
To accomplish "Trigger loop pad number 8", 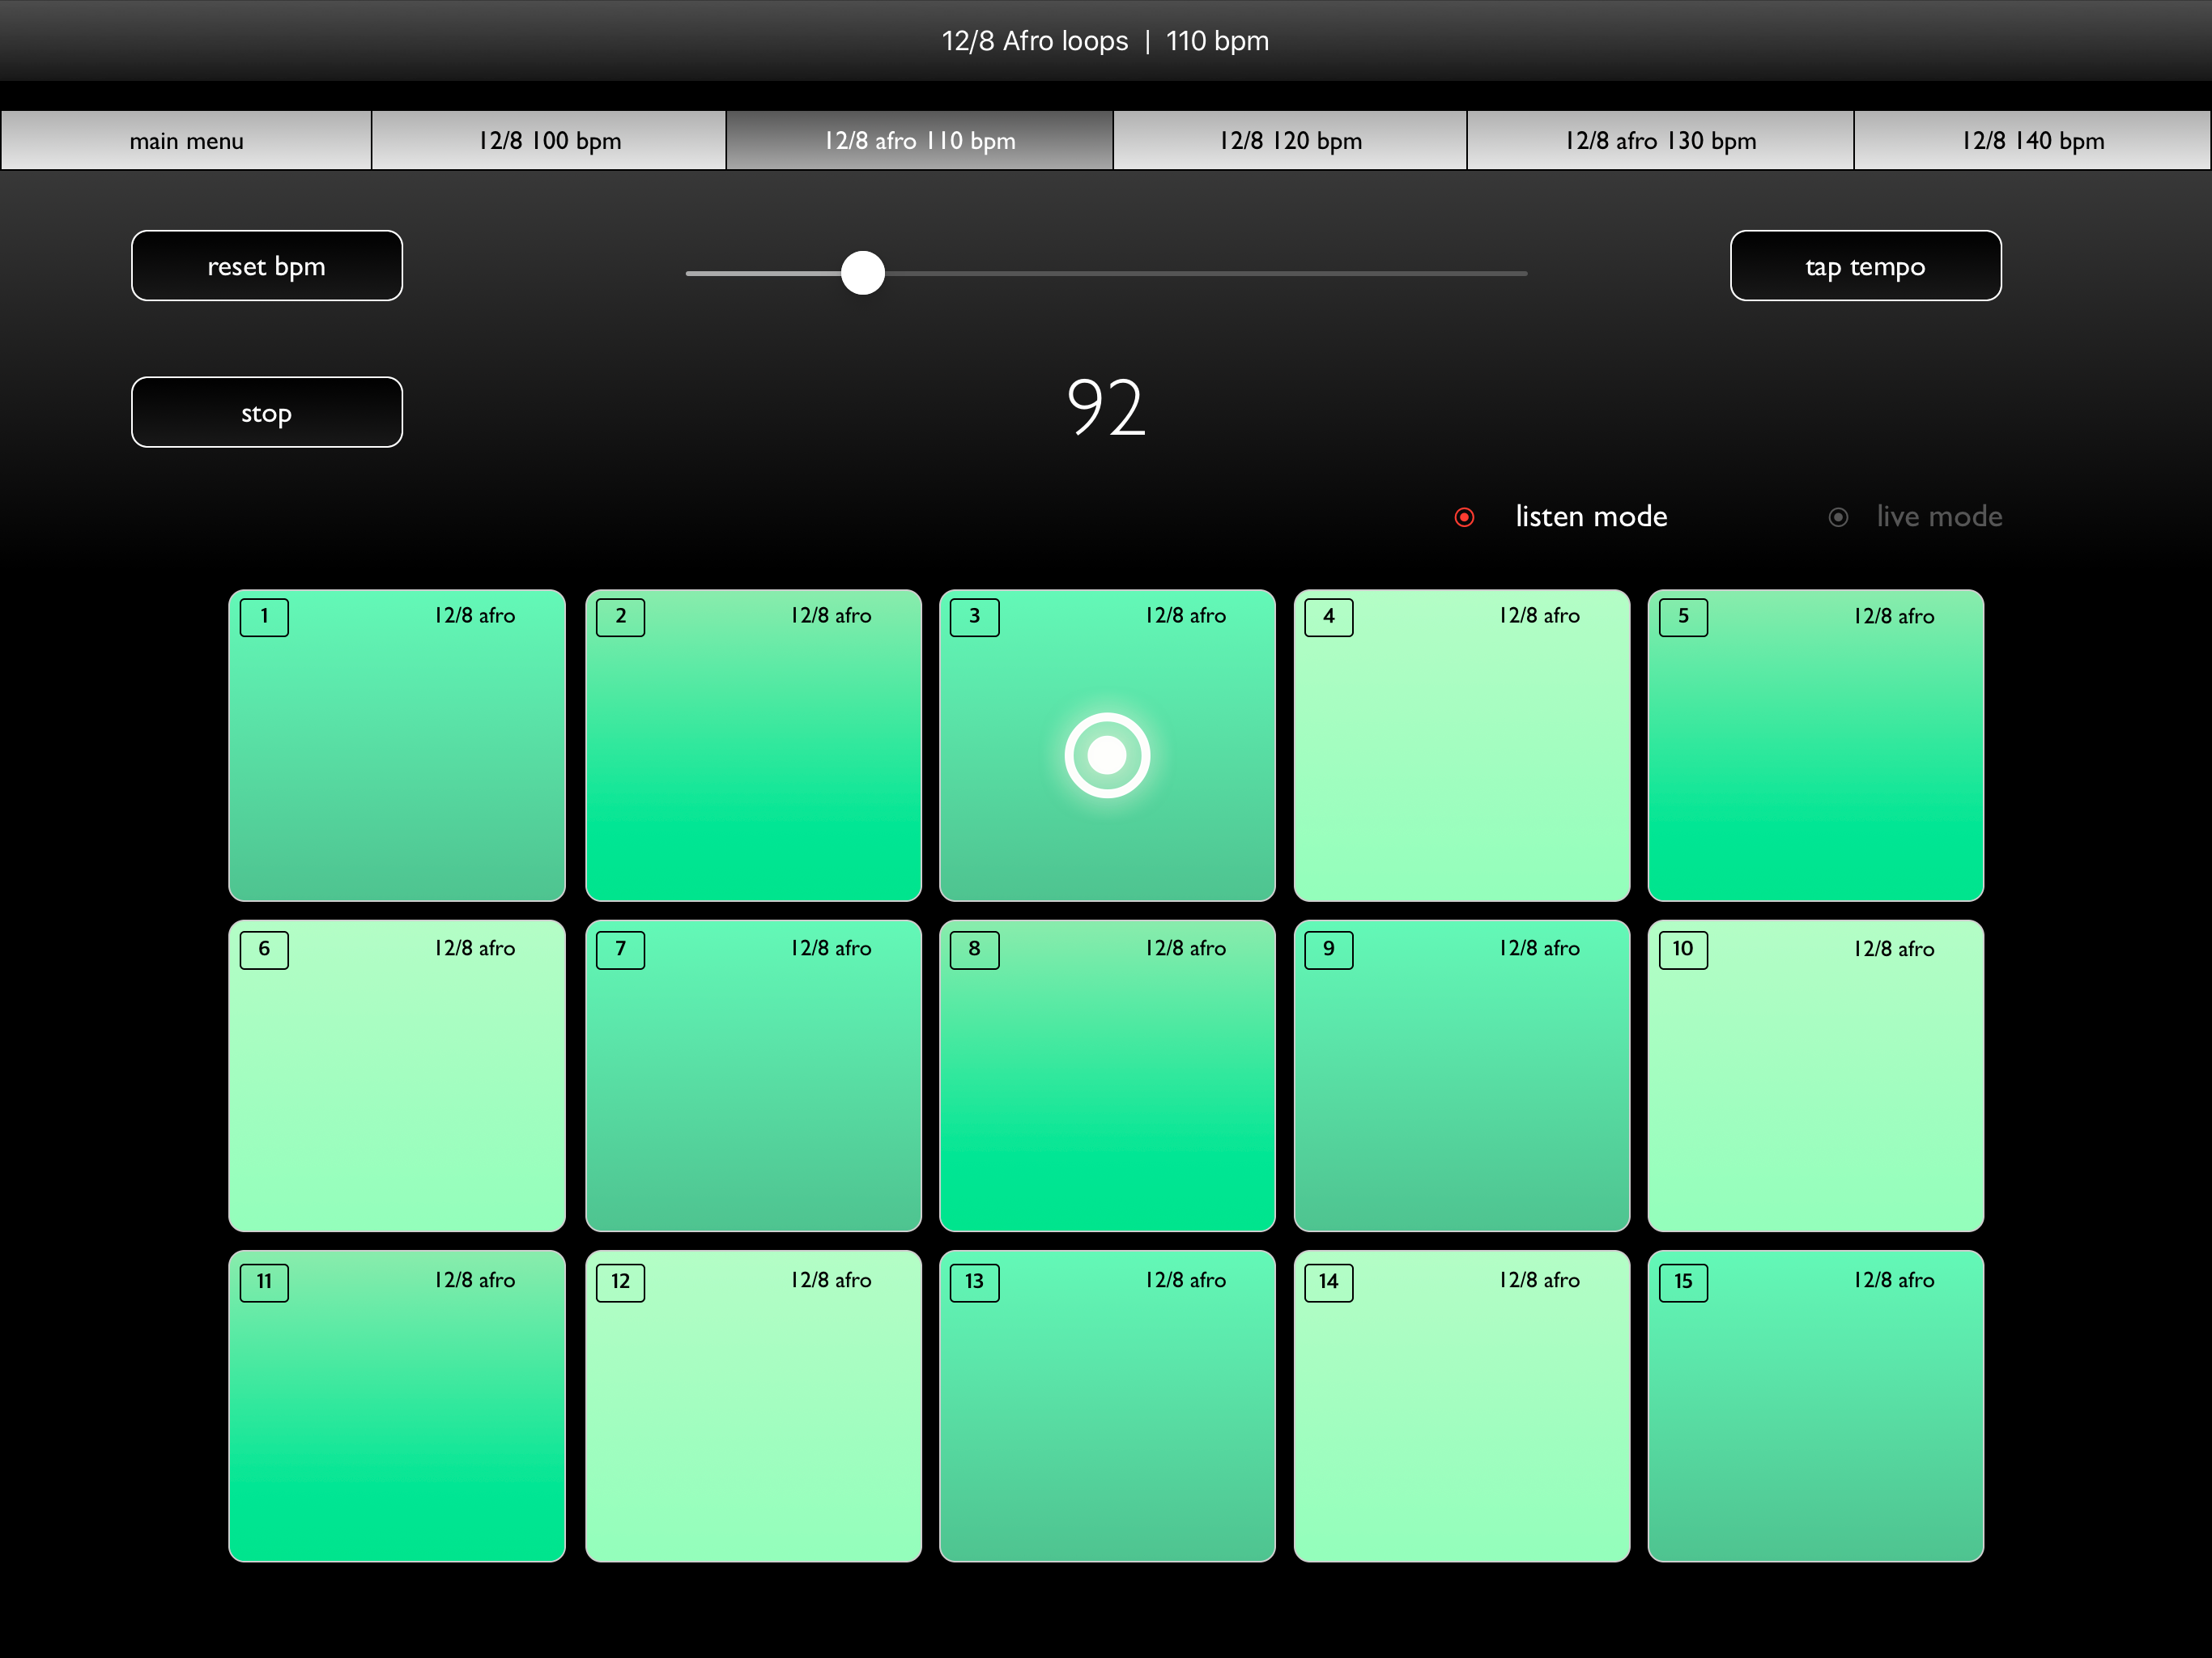I will coord(1107,1075).
